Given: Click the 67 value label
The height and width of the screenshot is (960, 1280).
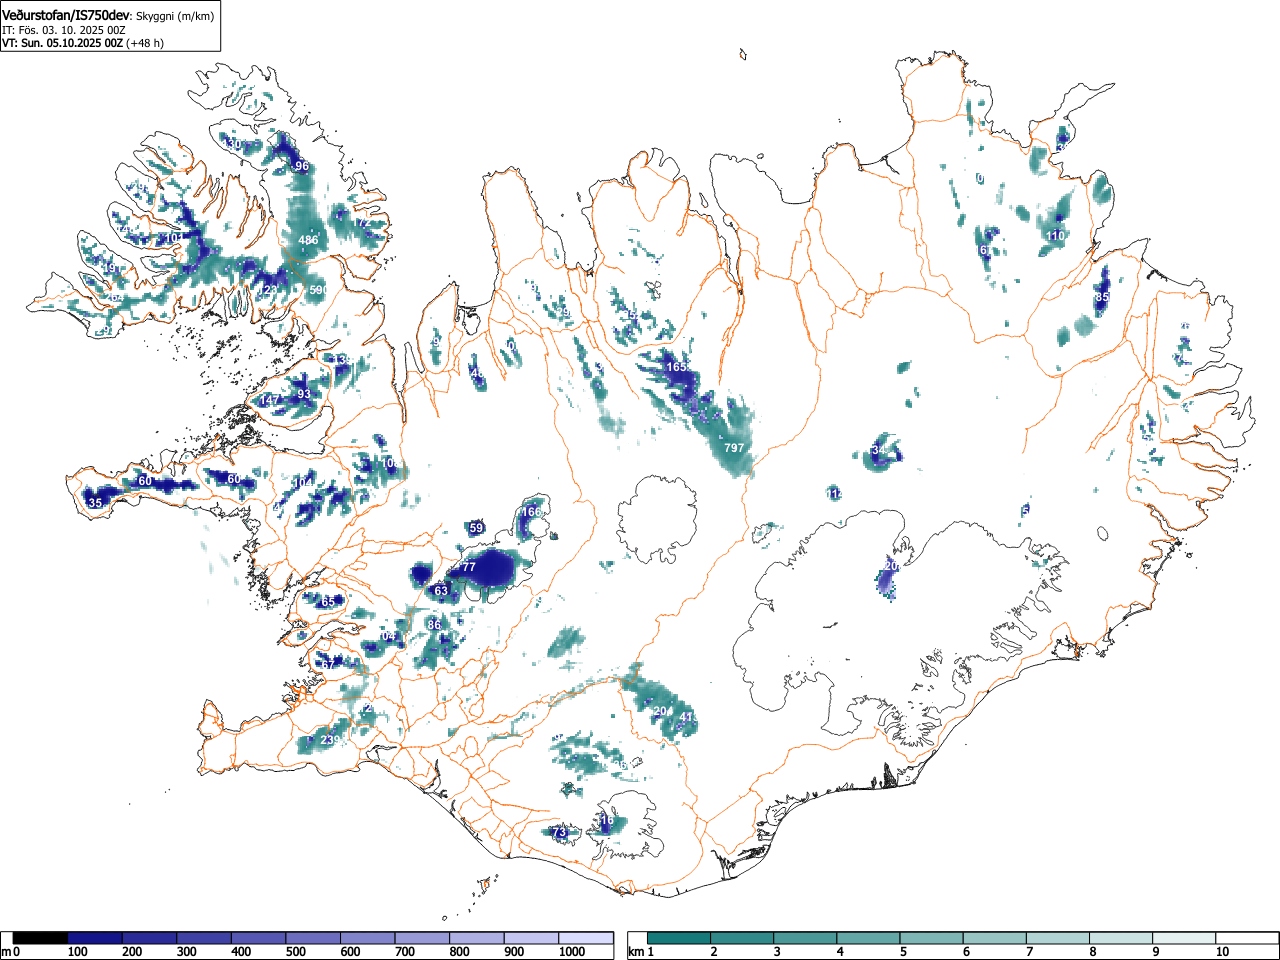Looking at the screenshot, I should click(x=327, y=665).
